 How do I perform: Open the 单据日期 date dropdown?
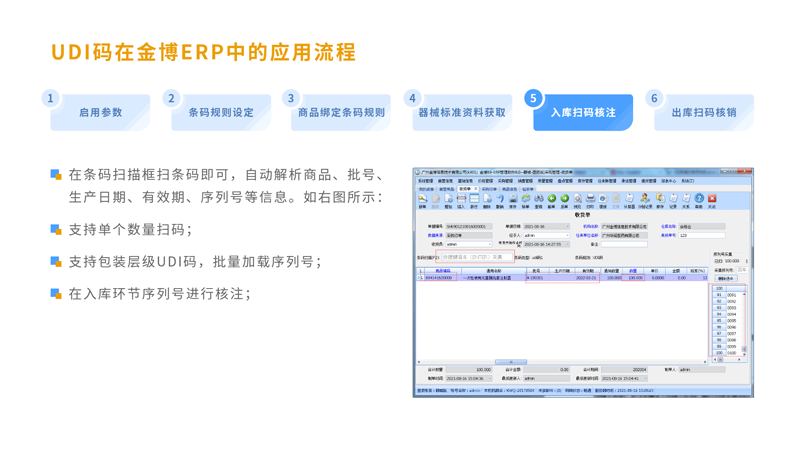pos(567,227)
